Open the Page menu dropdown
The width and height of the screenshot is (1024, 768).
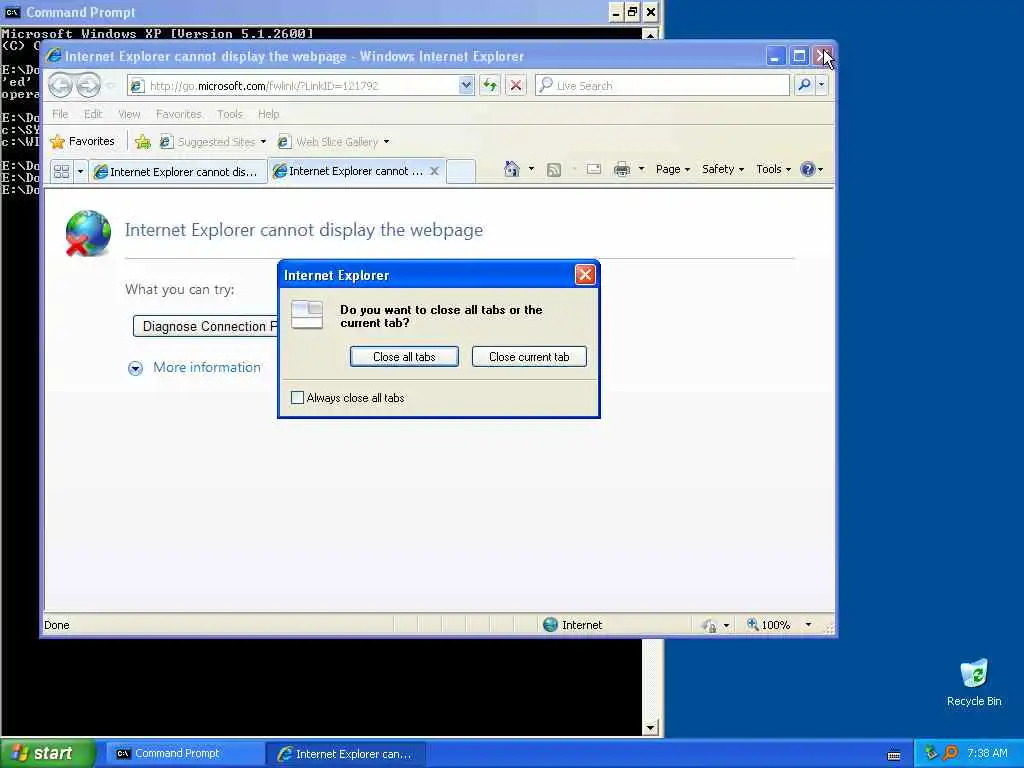[673, 169]
